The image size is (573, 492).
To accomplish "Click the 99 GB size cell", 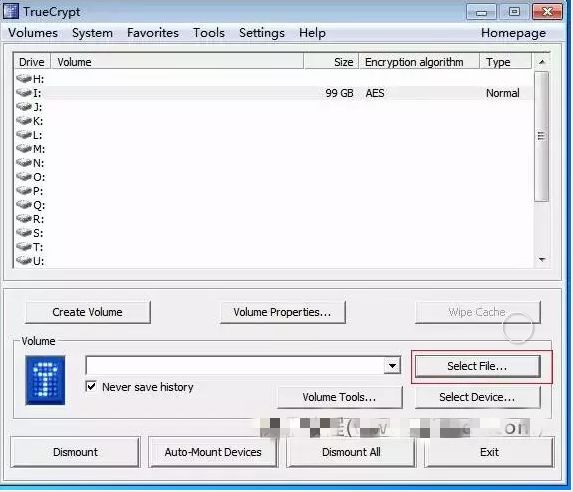I will 339,93.
